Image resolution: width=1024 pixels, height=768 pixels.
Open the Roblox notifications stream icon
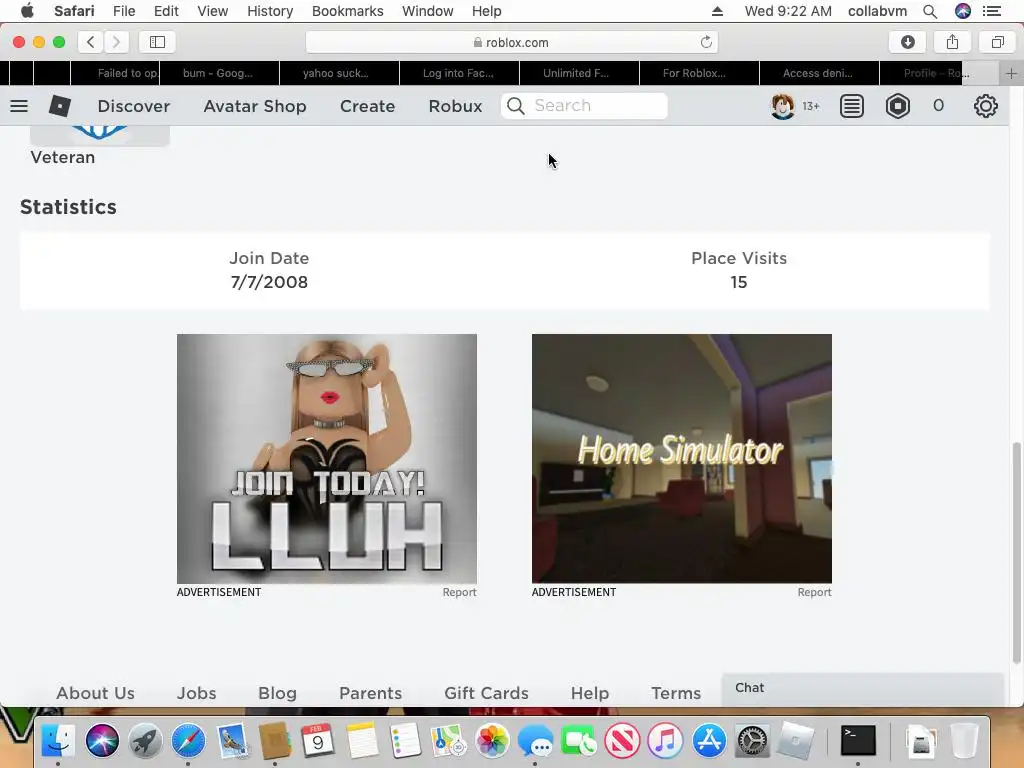852,106
